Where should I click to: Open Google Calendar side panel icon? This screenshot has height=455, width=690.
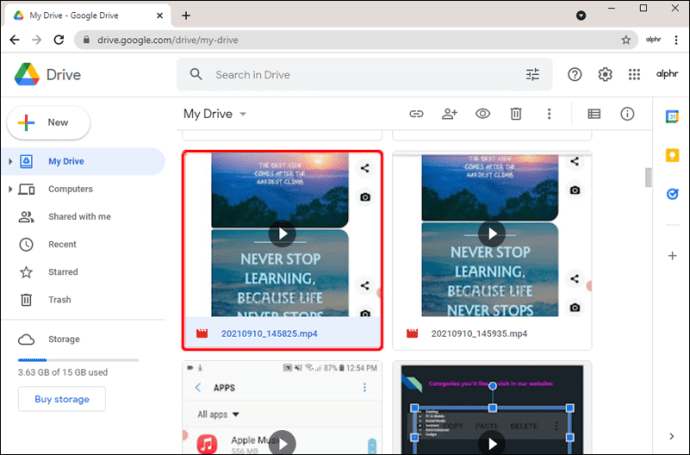point(672,117)
